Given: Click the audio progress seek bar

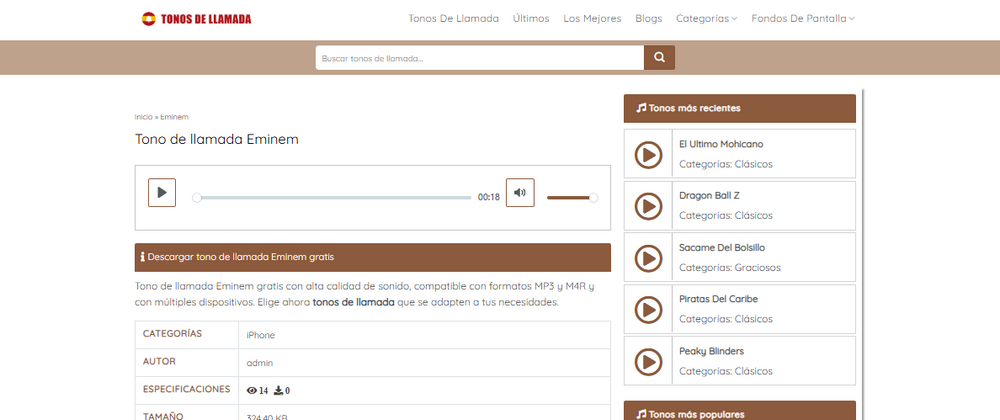Looking at the screenshot, I should [334, 198].
